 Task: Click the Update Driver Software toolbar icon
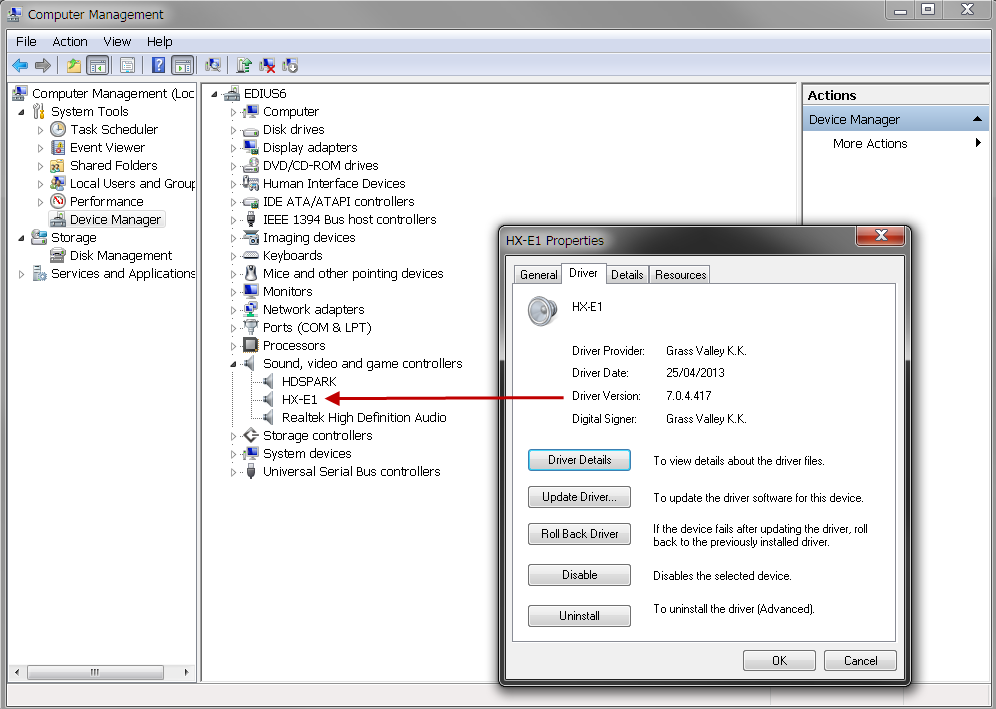click(243, 66)
